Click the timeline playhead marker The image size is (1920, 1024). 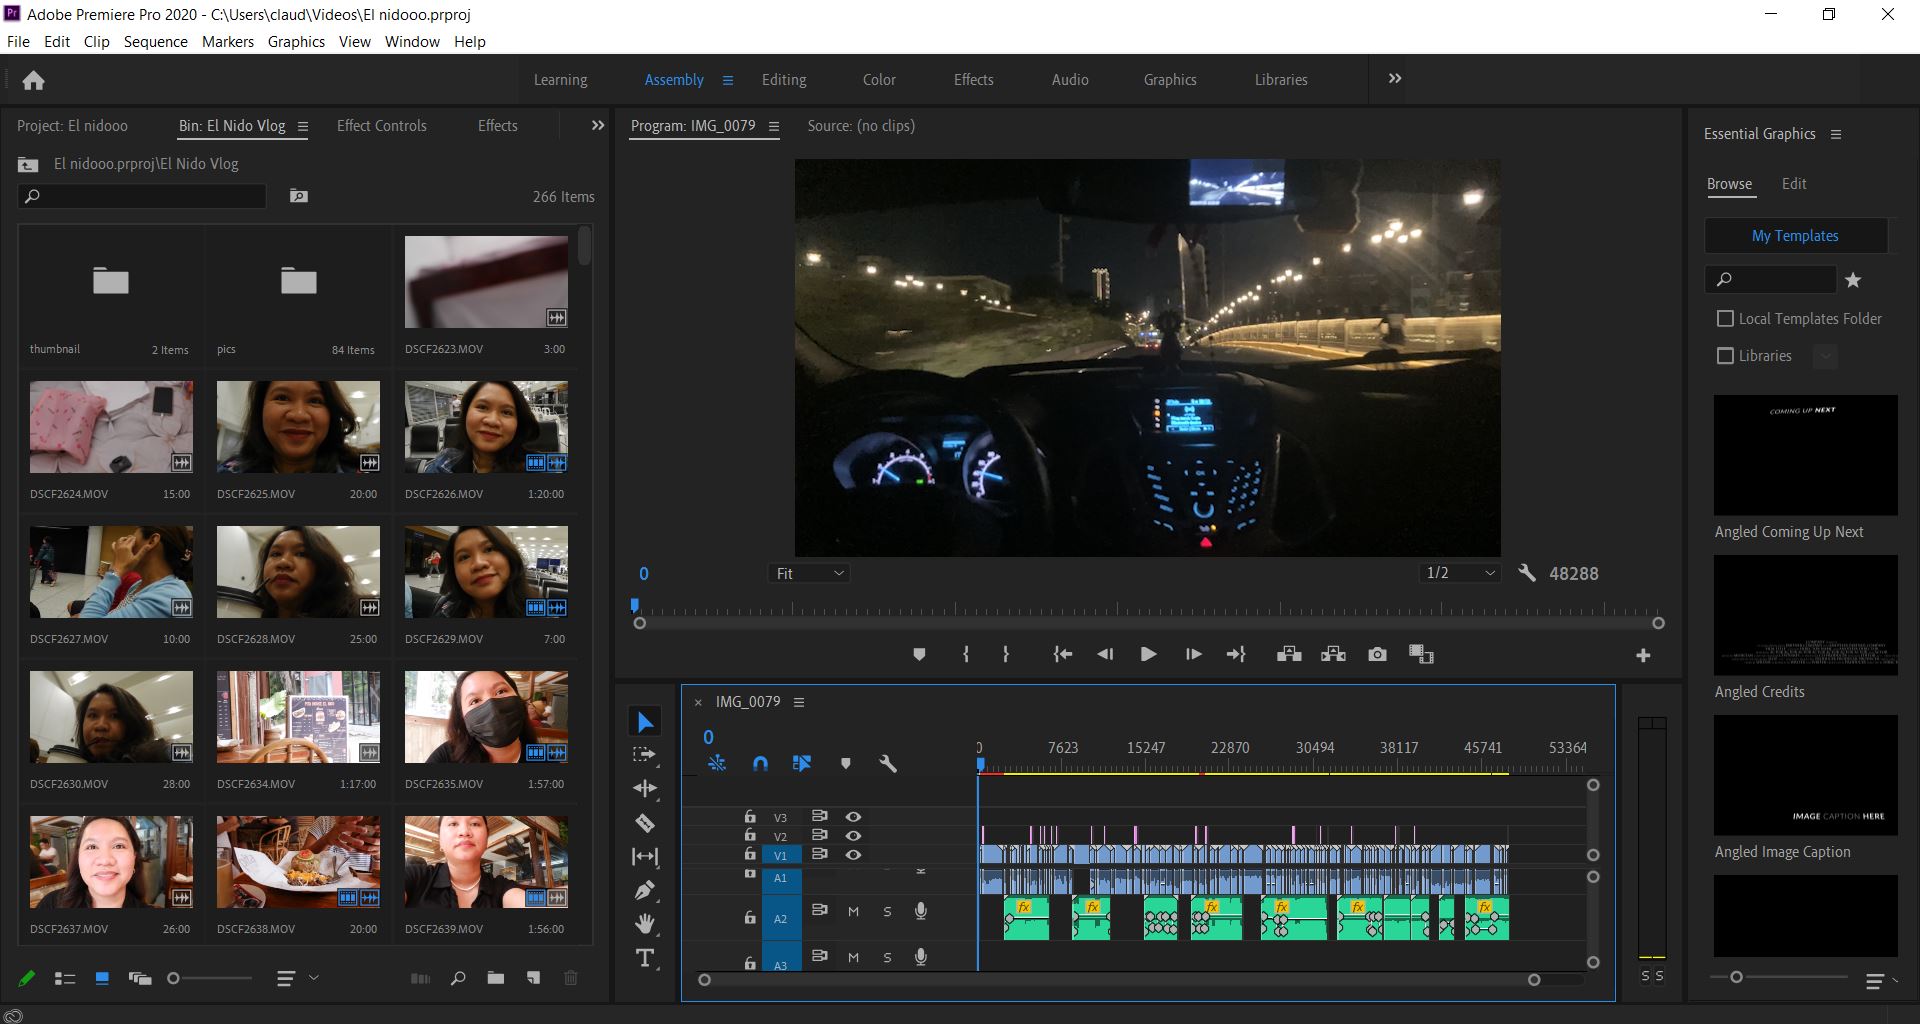[x=981, y=763]
